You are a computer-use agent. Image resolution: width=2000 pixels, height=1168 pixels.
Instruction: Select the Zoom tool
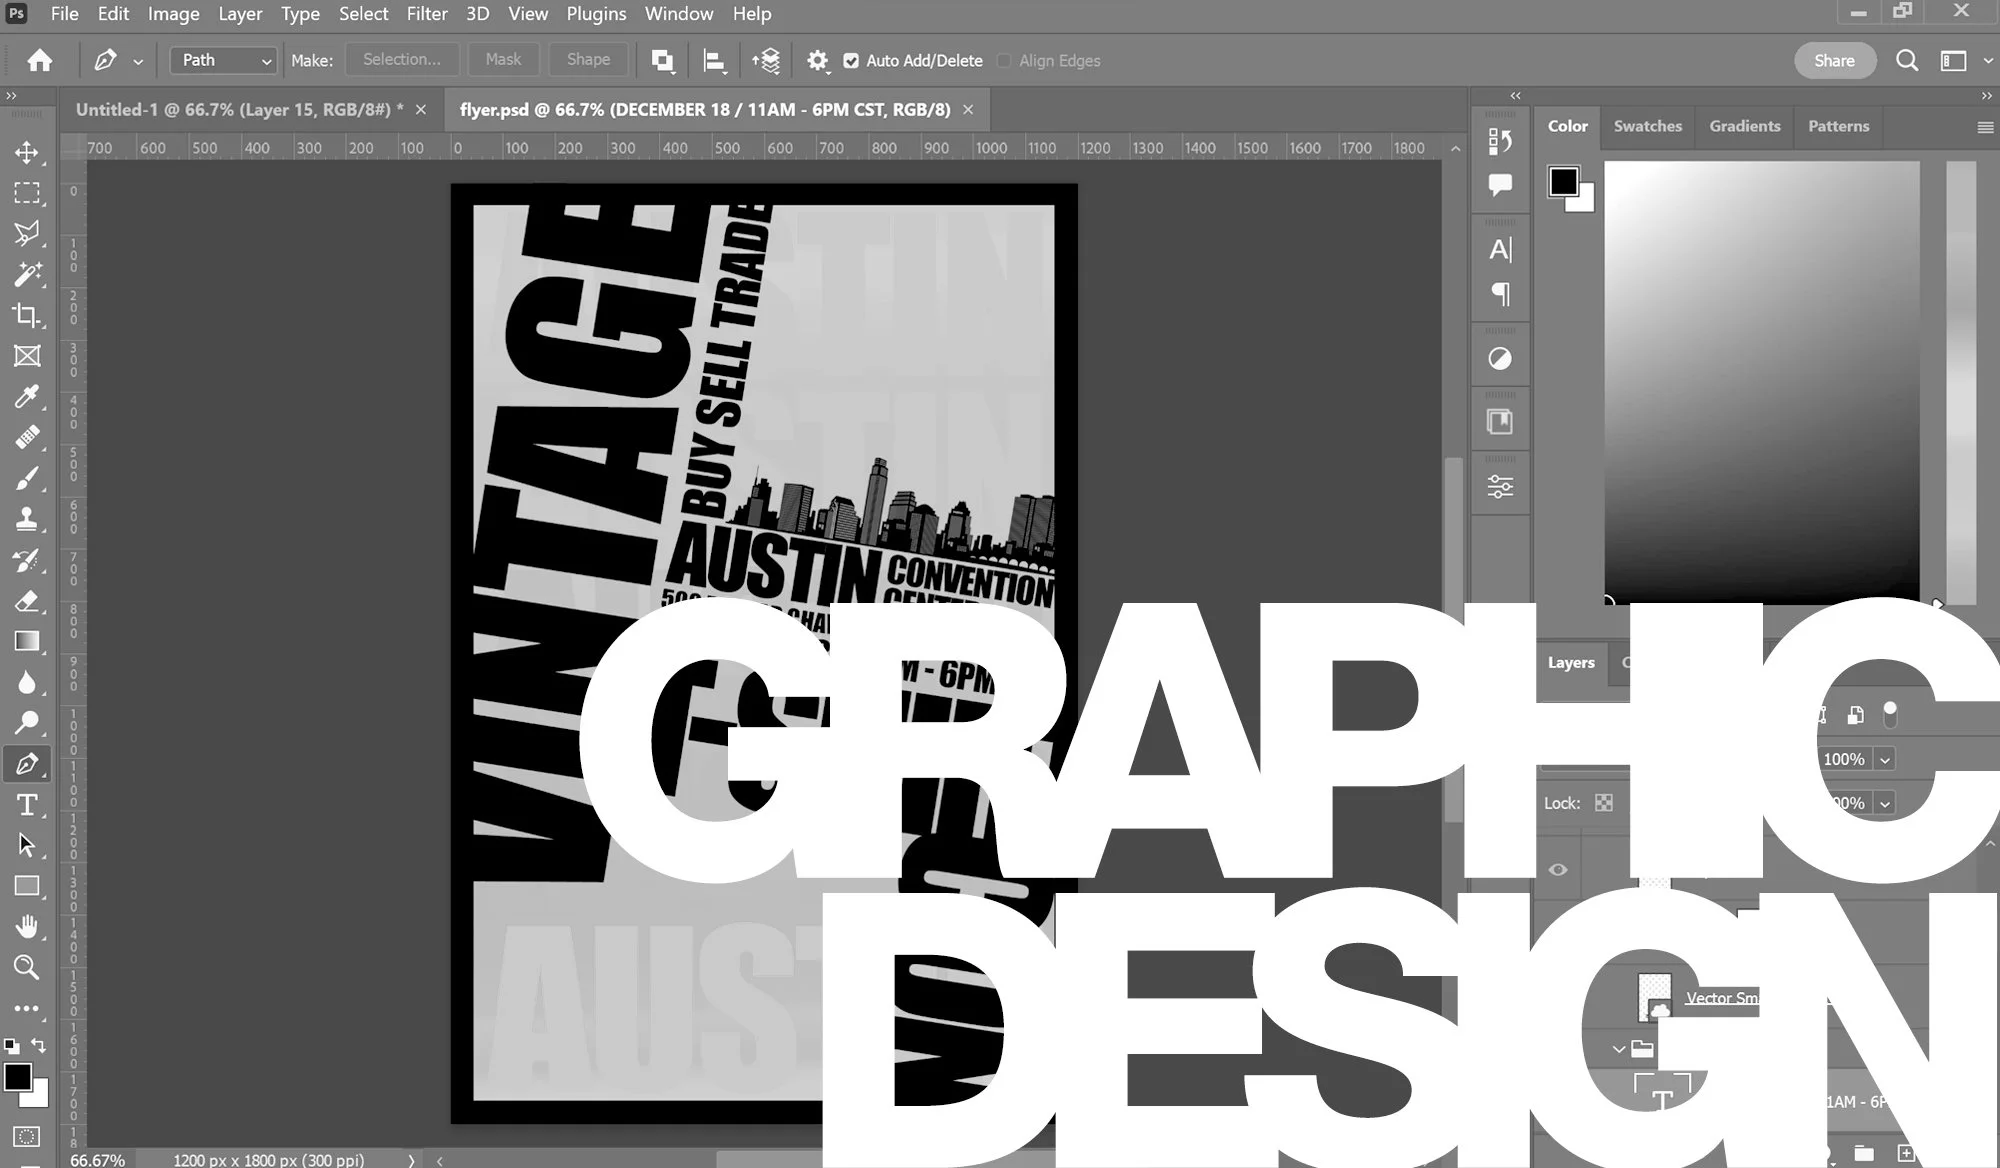click(27, 967)
